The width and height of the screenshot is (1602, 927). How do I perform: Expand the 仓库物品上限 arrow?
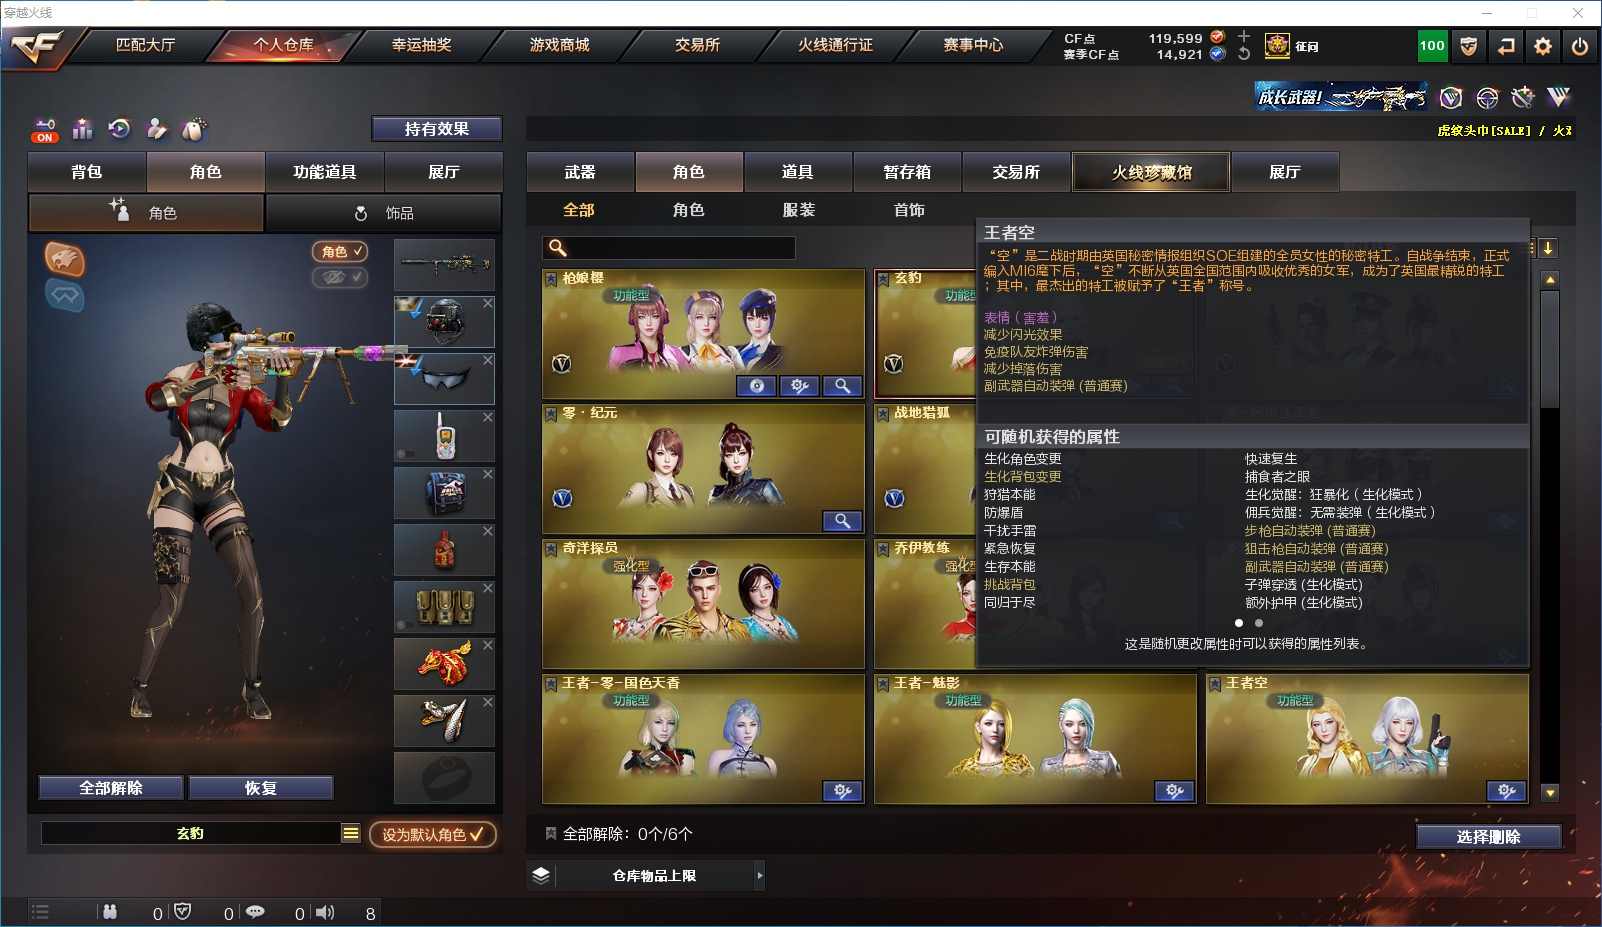pyautogui.click(x=759, y=876)
